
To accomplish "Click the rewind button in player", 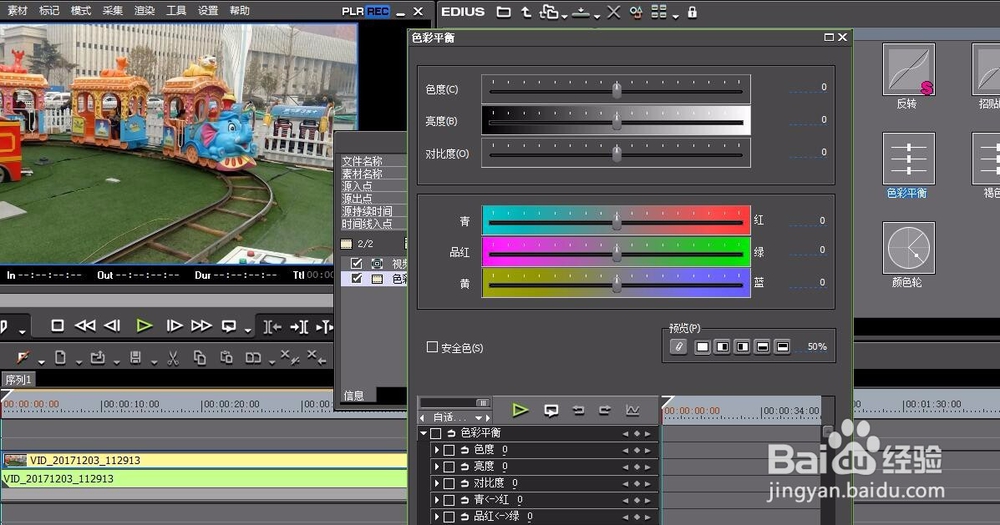I will [x=85, y=326].
